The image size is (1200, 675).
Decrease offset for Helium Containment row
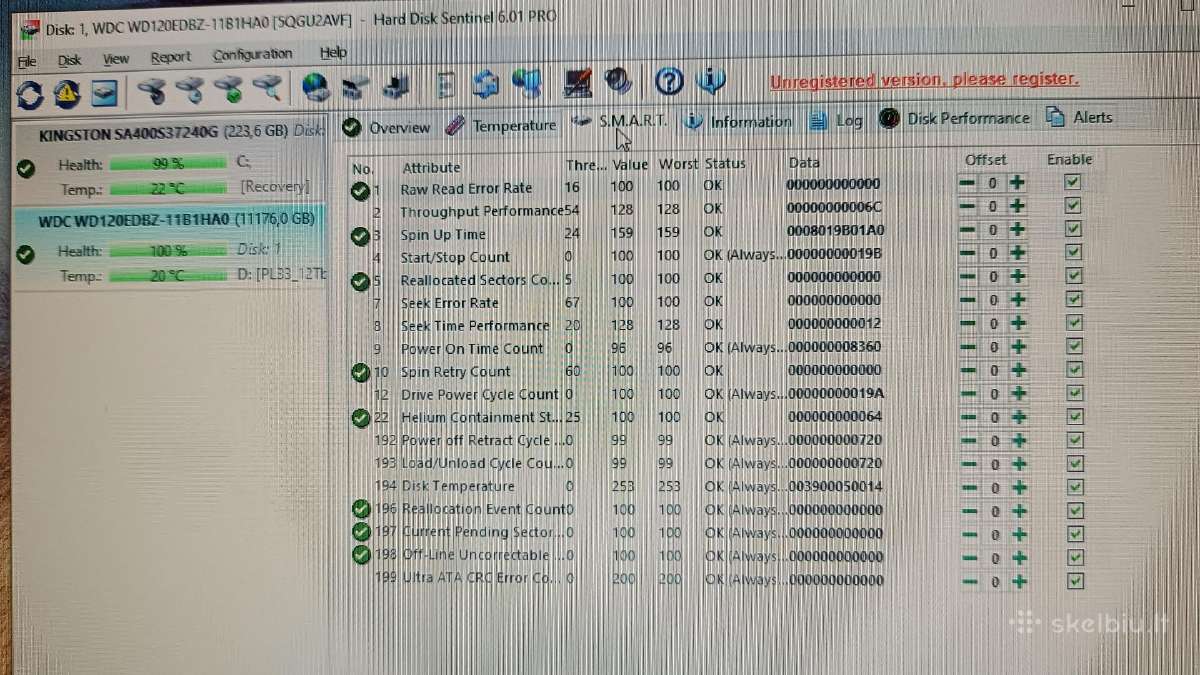click(968, 418)
